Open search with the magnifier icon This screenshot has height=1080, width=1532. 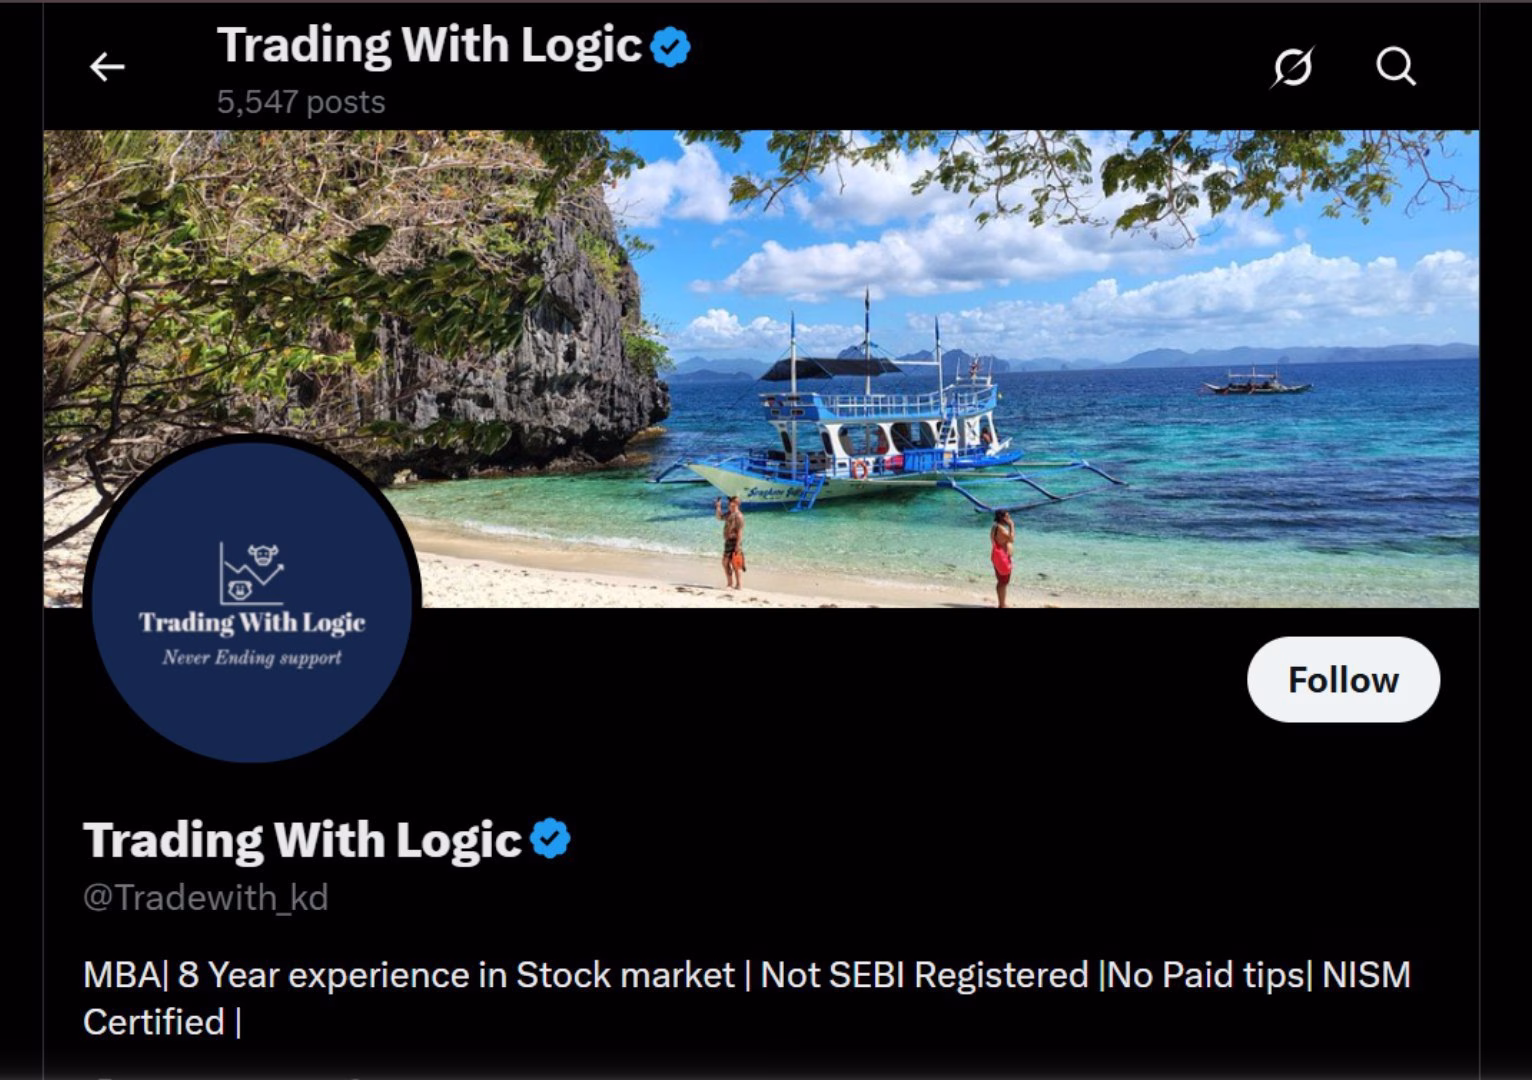1395,67
